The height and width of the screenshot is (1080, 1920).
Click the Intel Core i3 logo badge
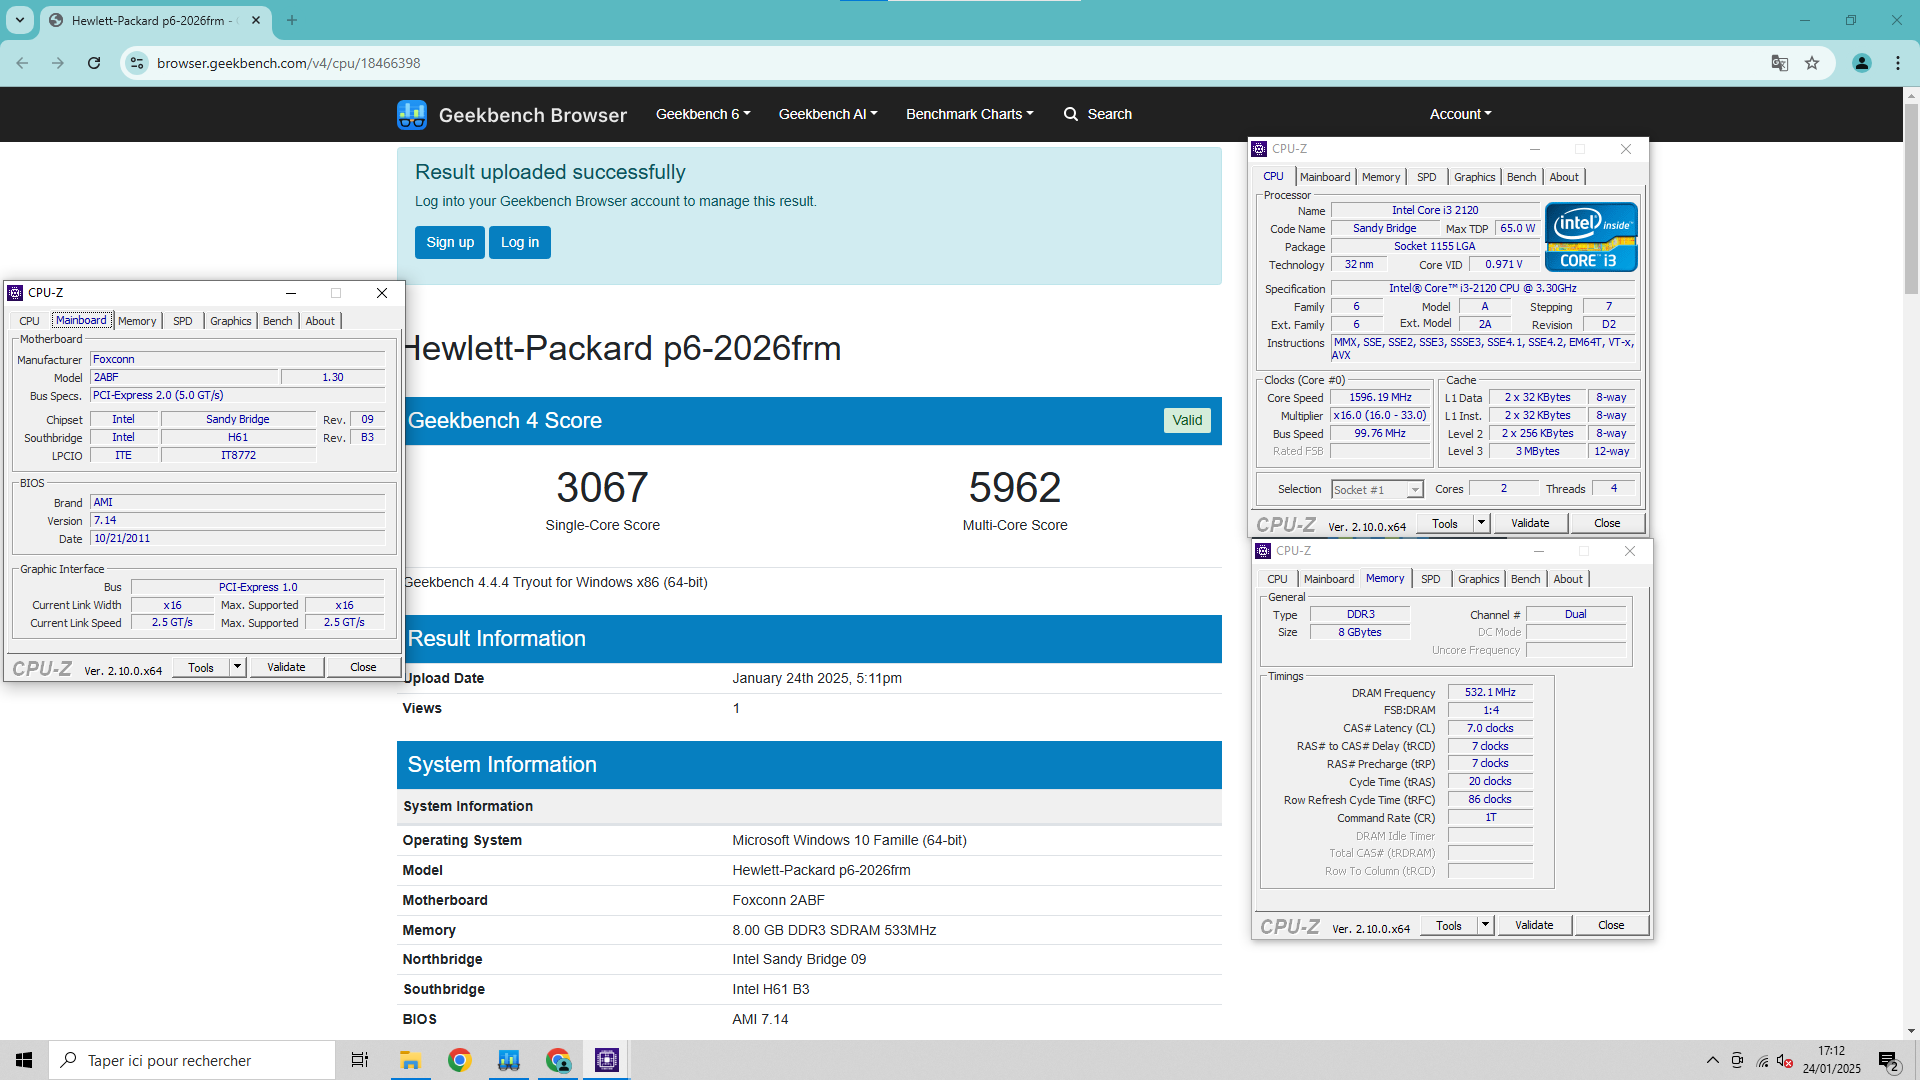(x=1590, y=237)
